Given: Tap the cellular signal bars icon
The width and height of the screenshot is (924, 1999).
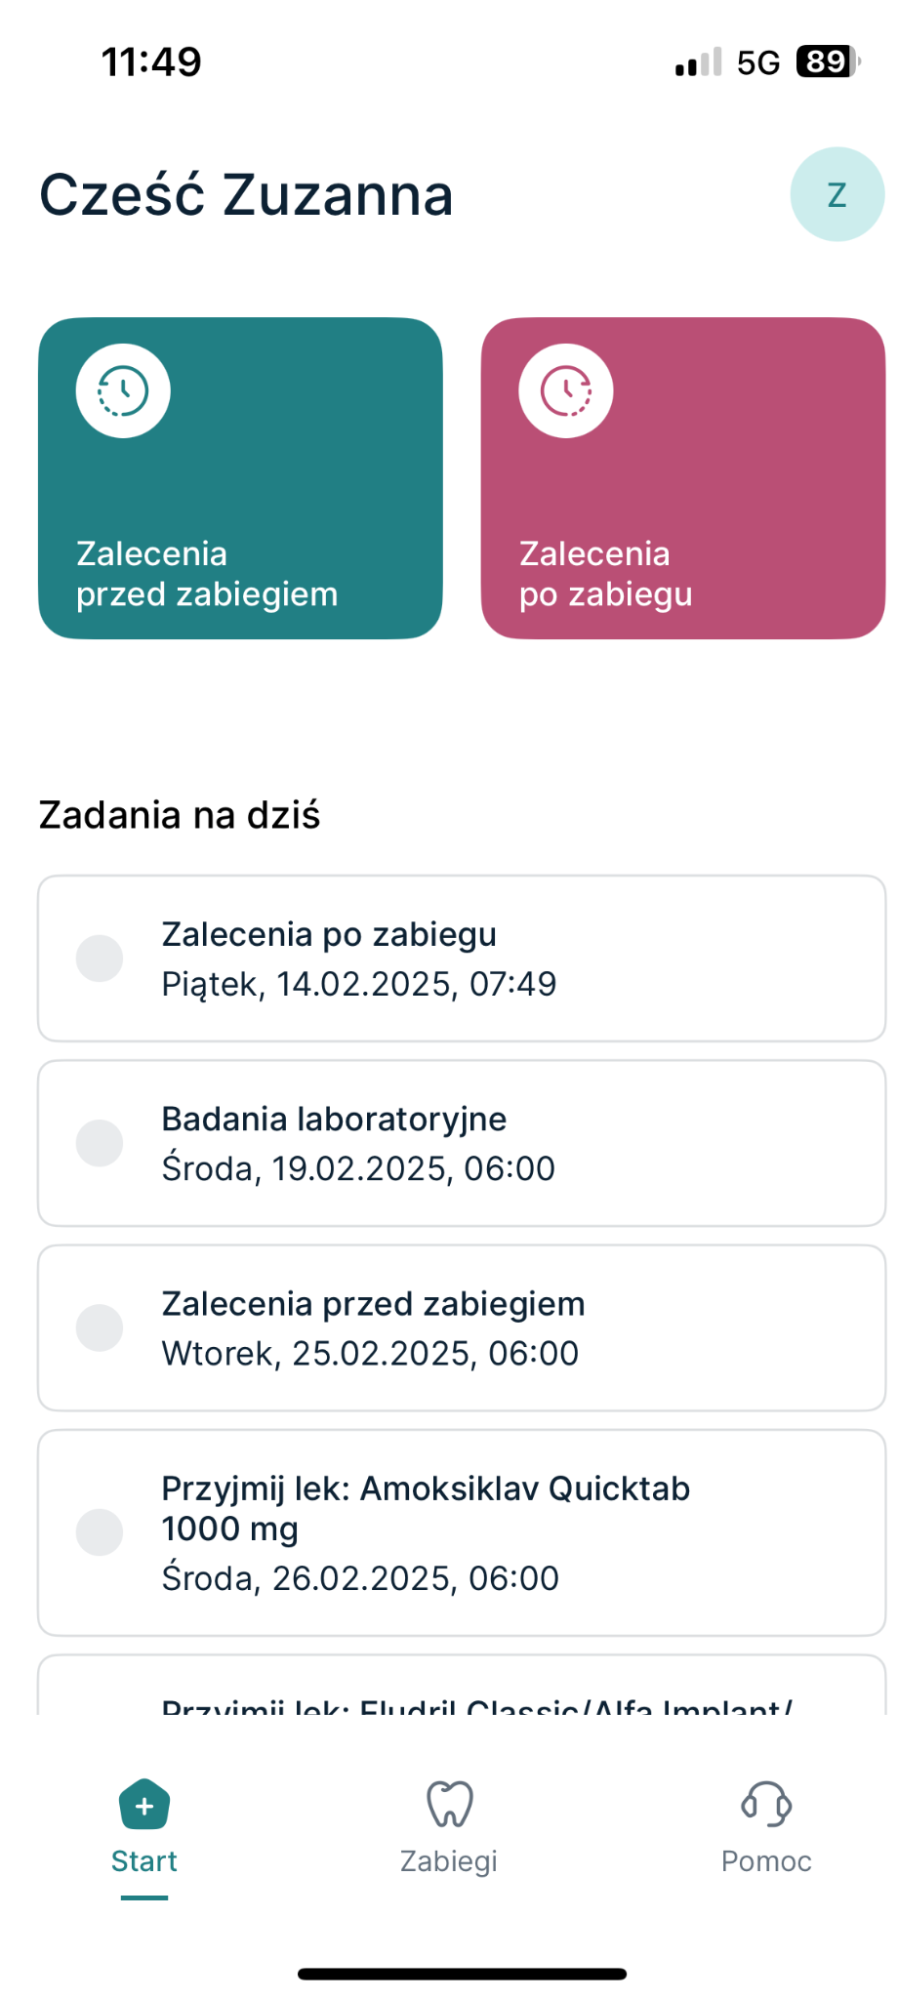Looking at the screenshot, I should pos(697,63).
